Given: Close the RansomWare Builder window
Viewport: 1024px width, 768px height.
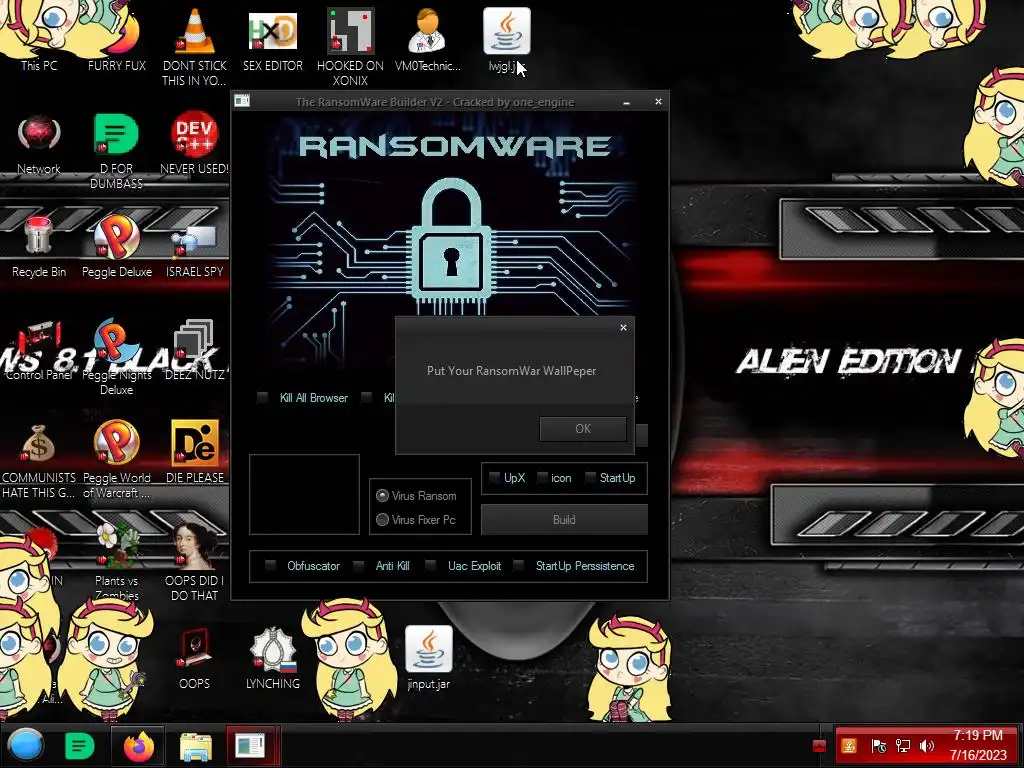Looking at the screenshot, I should click(658, 101).
